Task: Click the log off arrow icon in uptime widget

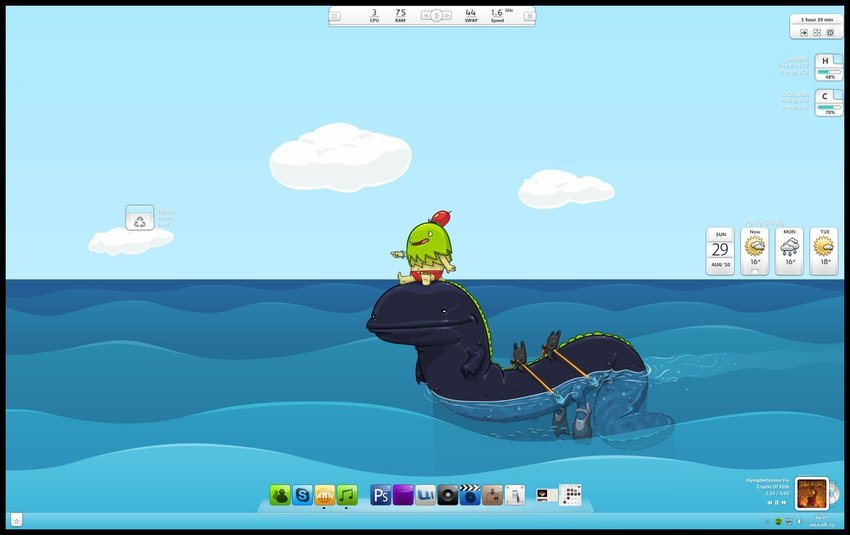Action: point(804,33)
